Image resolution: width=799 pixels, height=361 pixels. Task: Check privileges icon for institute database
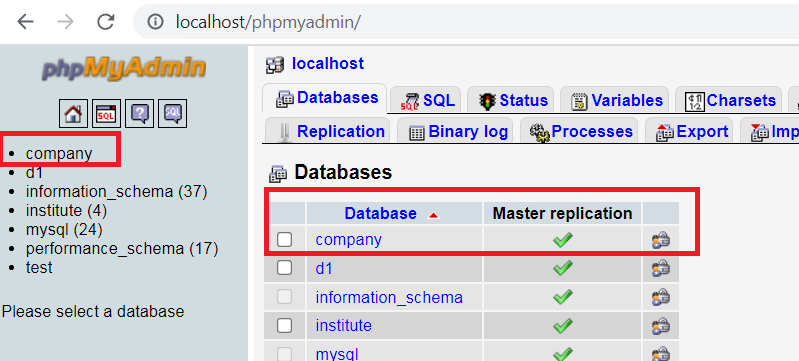tap(660, 325)
